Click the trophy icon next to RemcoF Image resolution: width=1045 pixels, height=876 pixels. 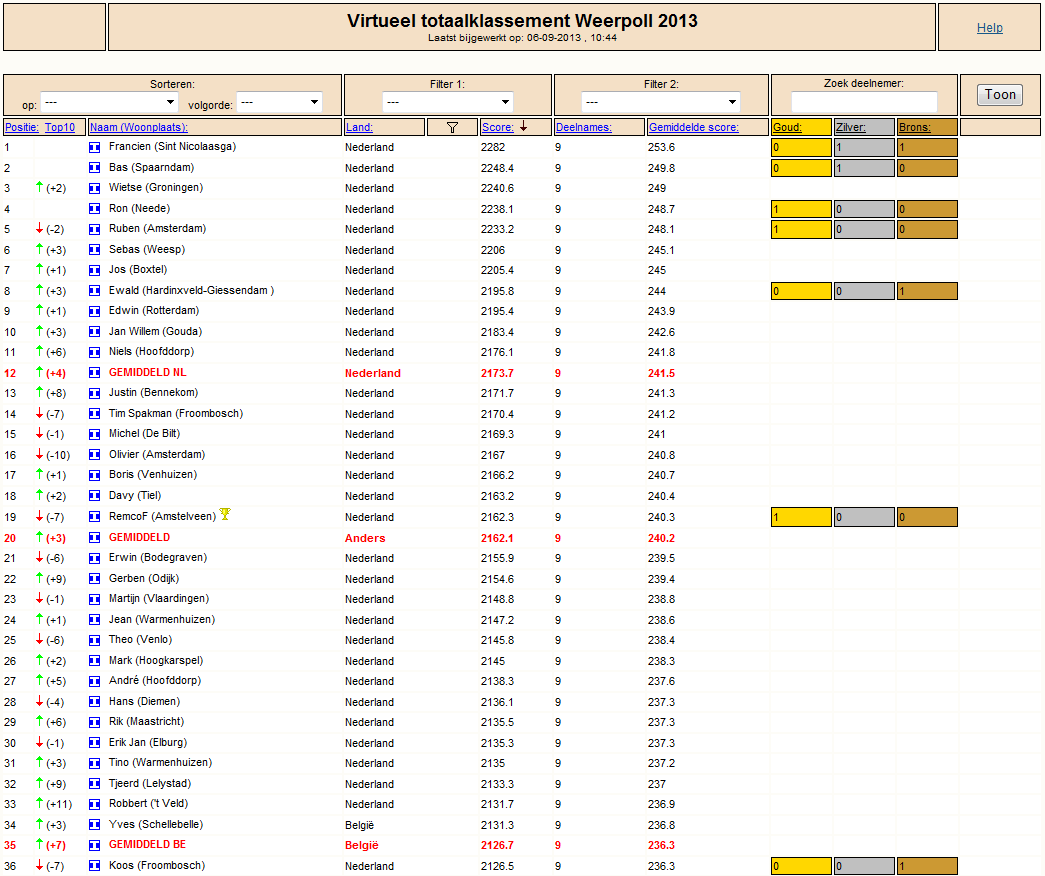click(225, 514)
